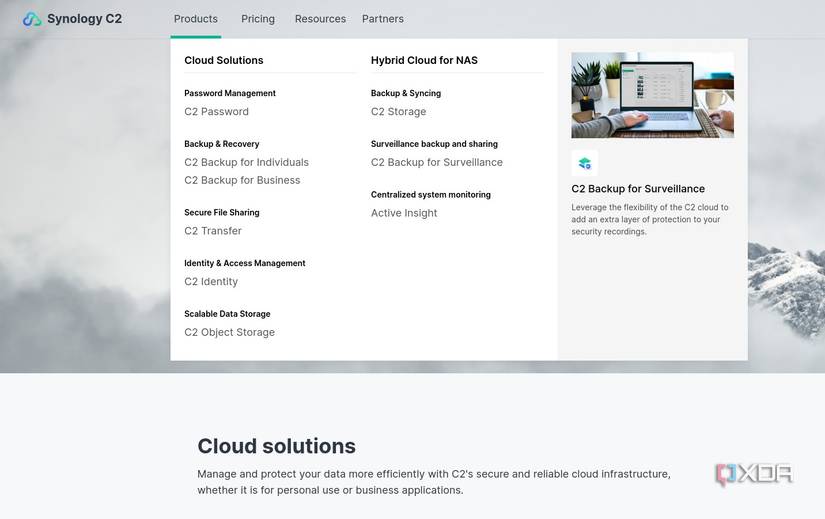Click the Identity & Access Management label
This screenshot has height=519, width=825.
pyautogui.click(x=245, y=263)
